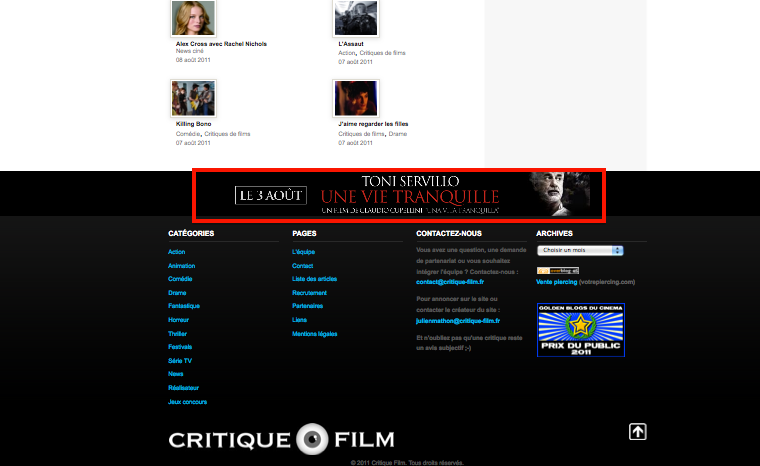Open the Jeux concours category link

pyautogui.click(x=187, y=402)
